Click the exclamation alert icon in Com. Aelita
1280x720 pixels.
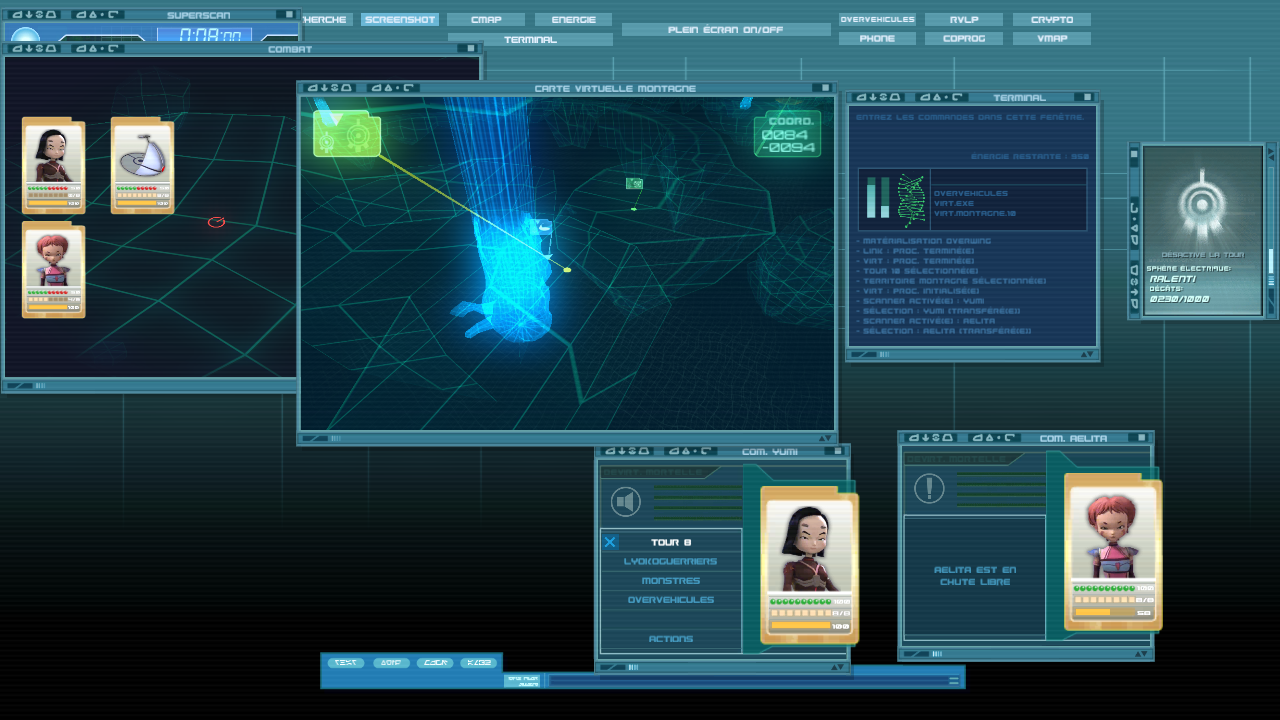[930, 489]
